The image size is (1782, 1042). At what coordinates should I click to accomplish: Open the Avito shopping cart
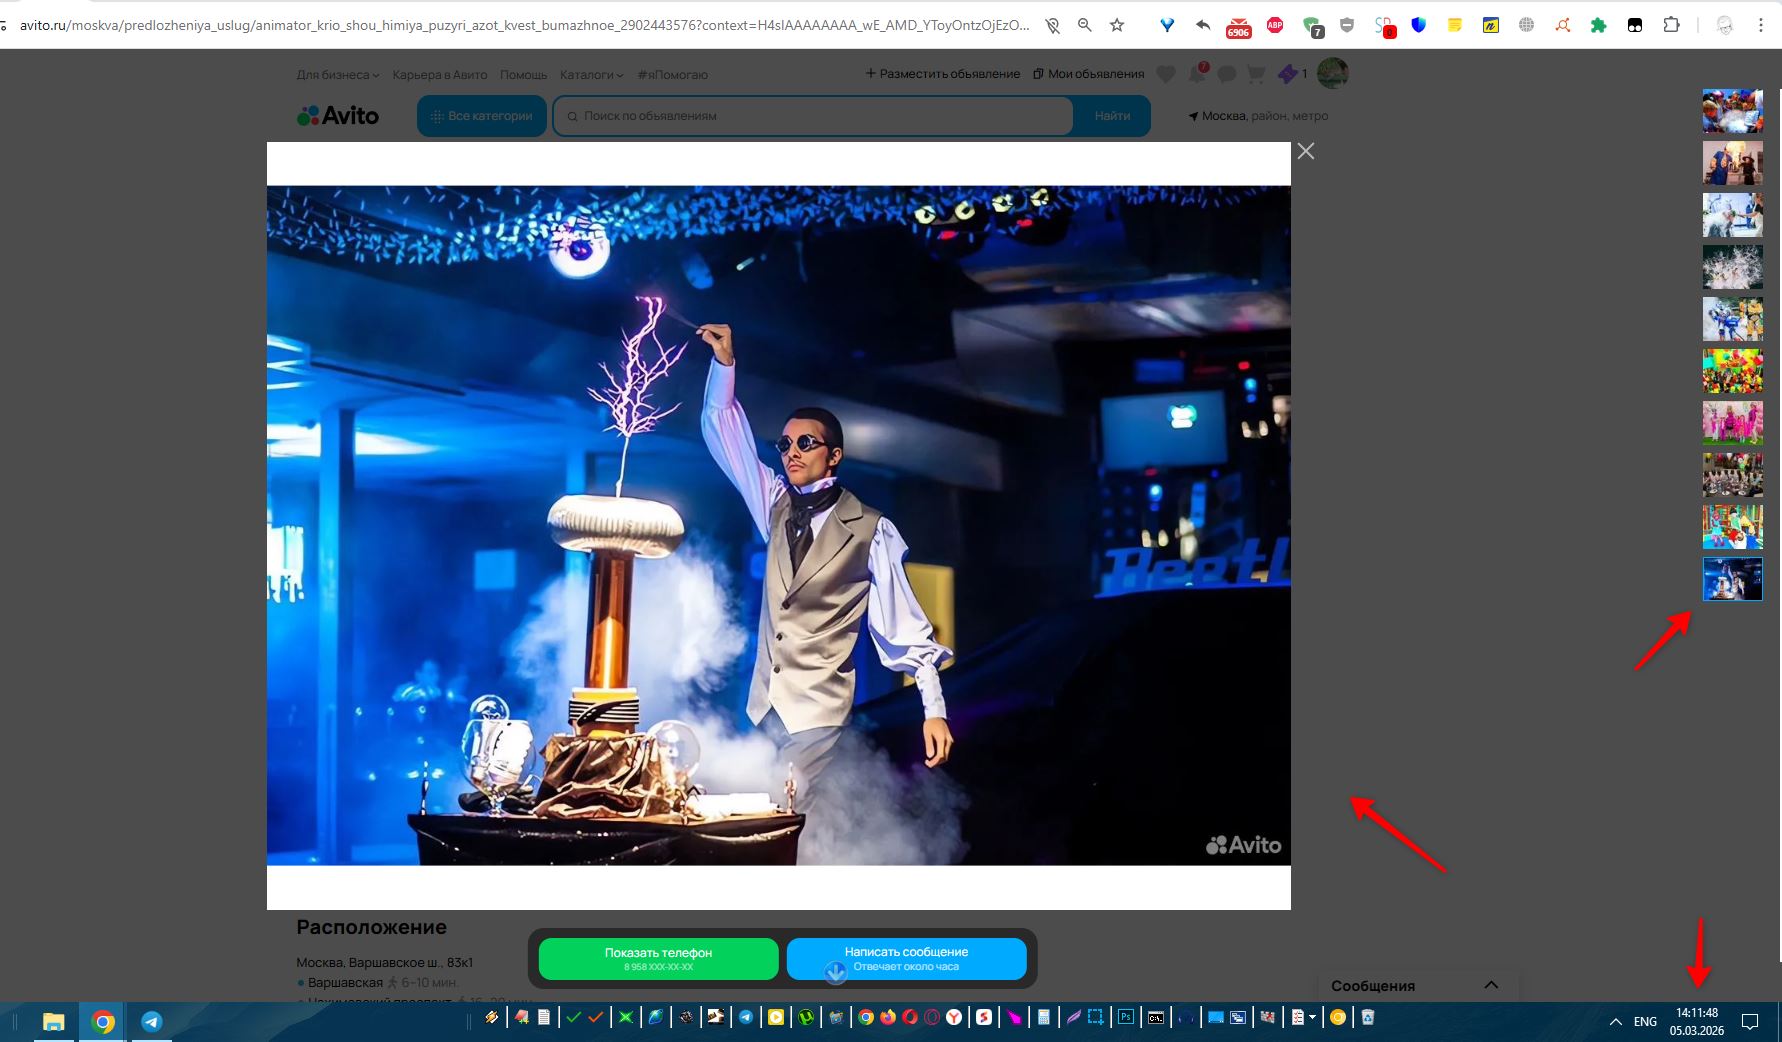[x=1256, y=74]
